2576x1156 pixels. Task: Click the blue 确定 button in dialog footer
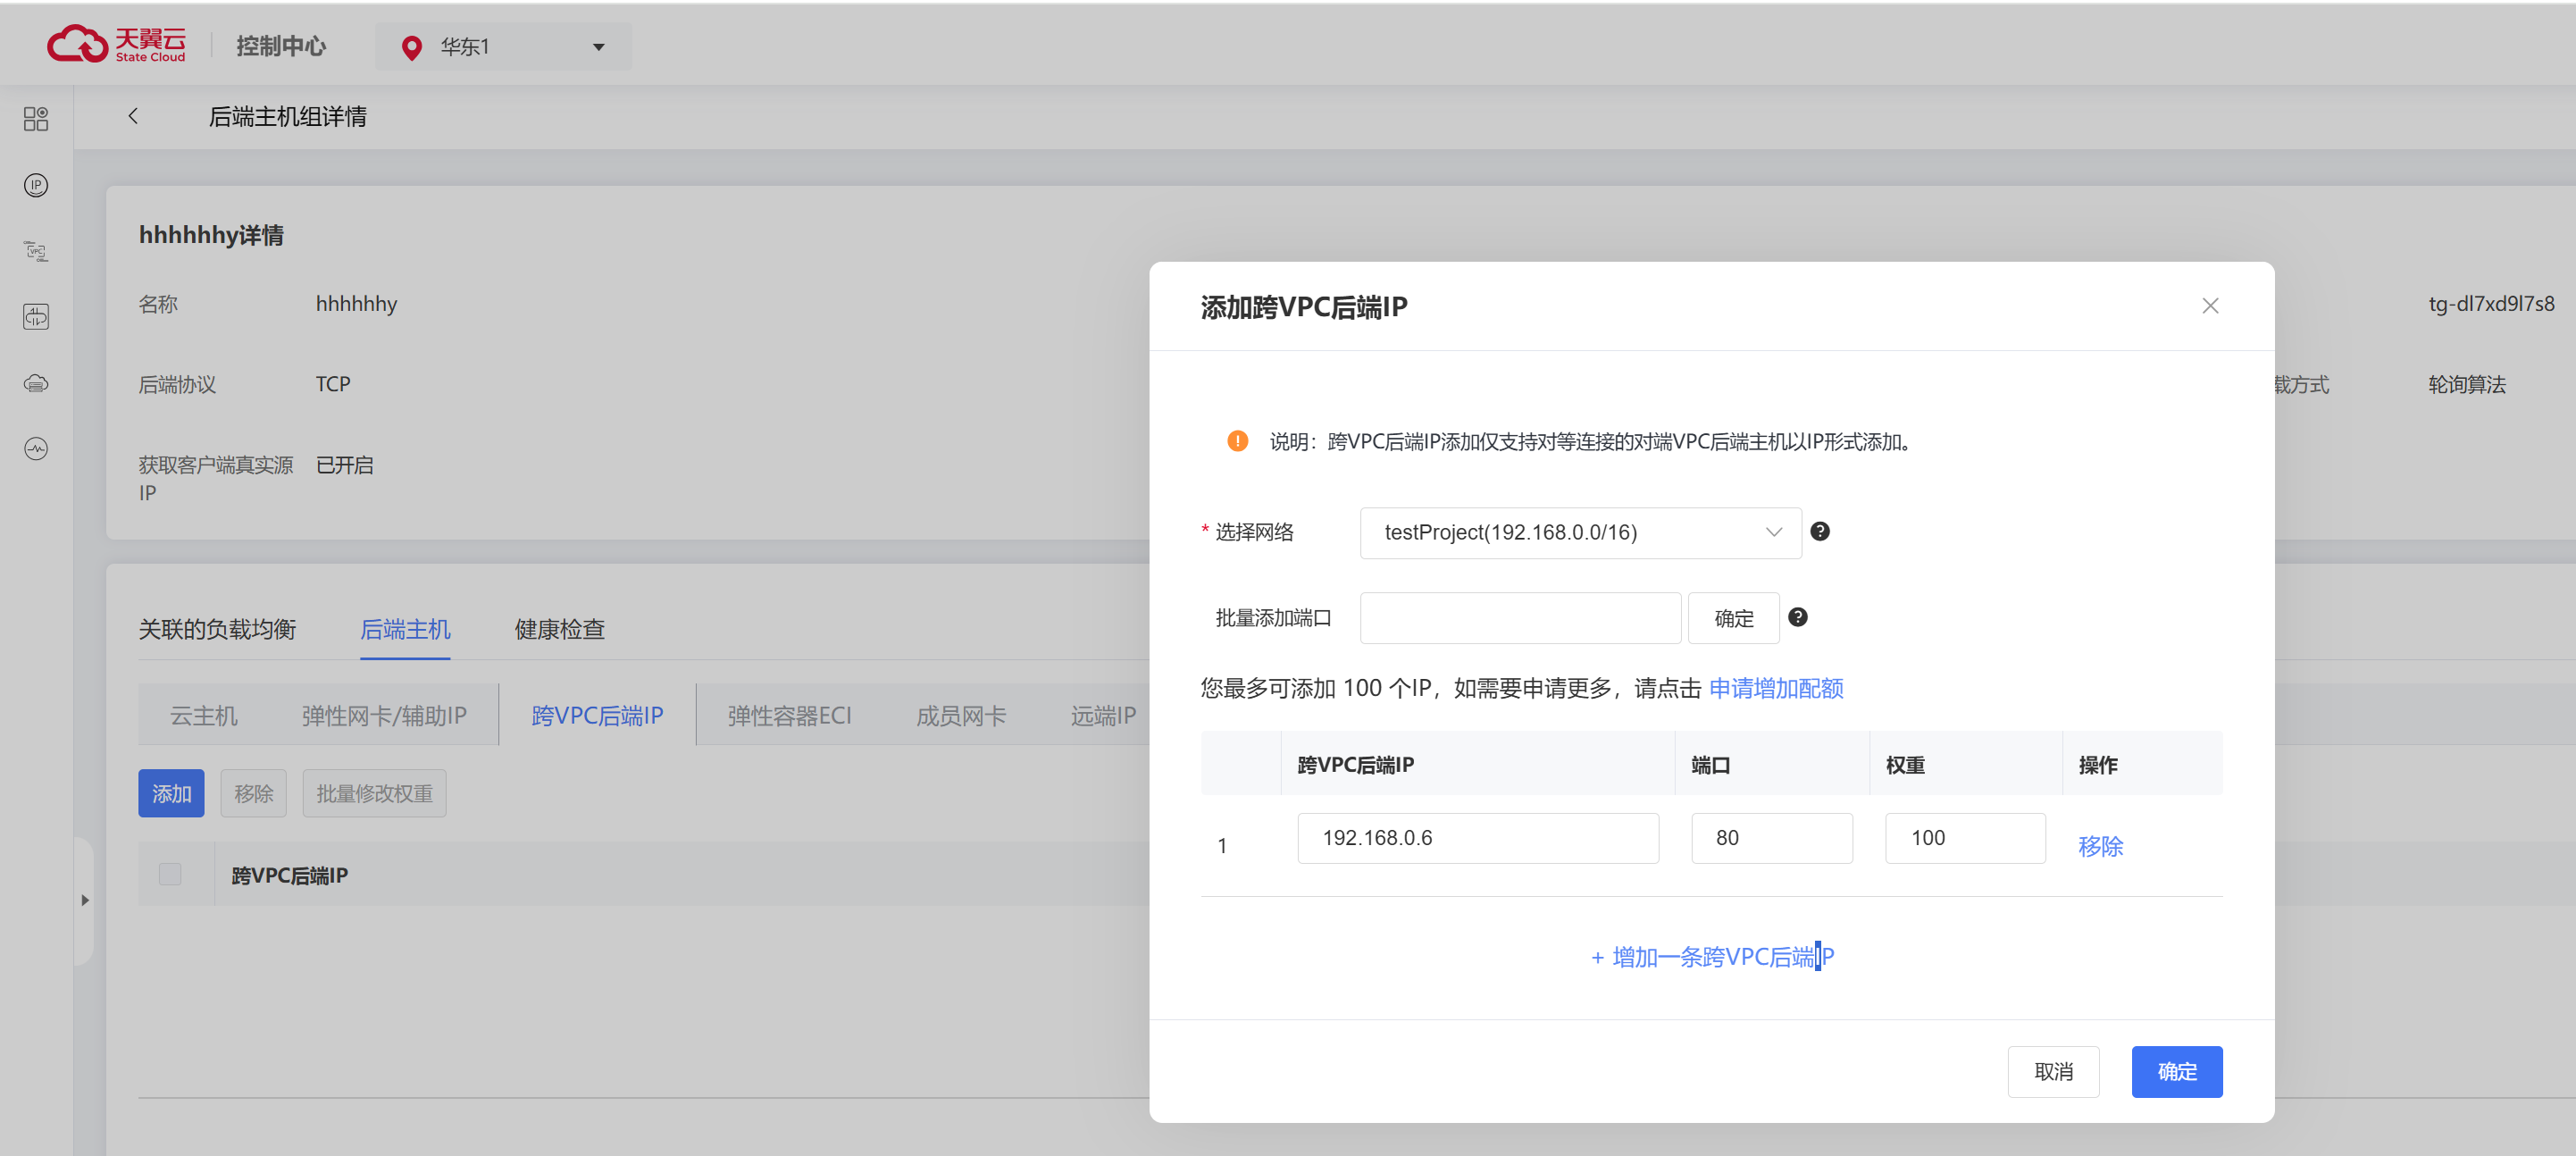point(2176,1072)
